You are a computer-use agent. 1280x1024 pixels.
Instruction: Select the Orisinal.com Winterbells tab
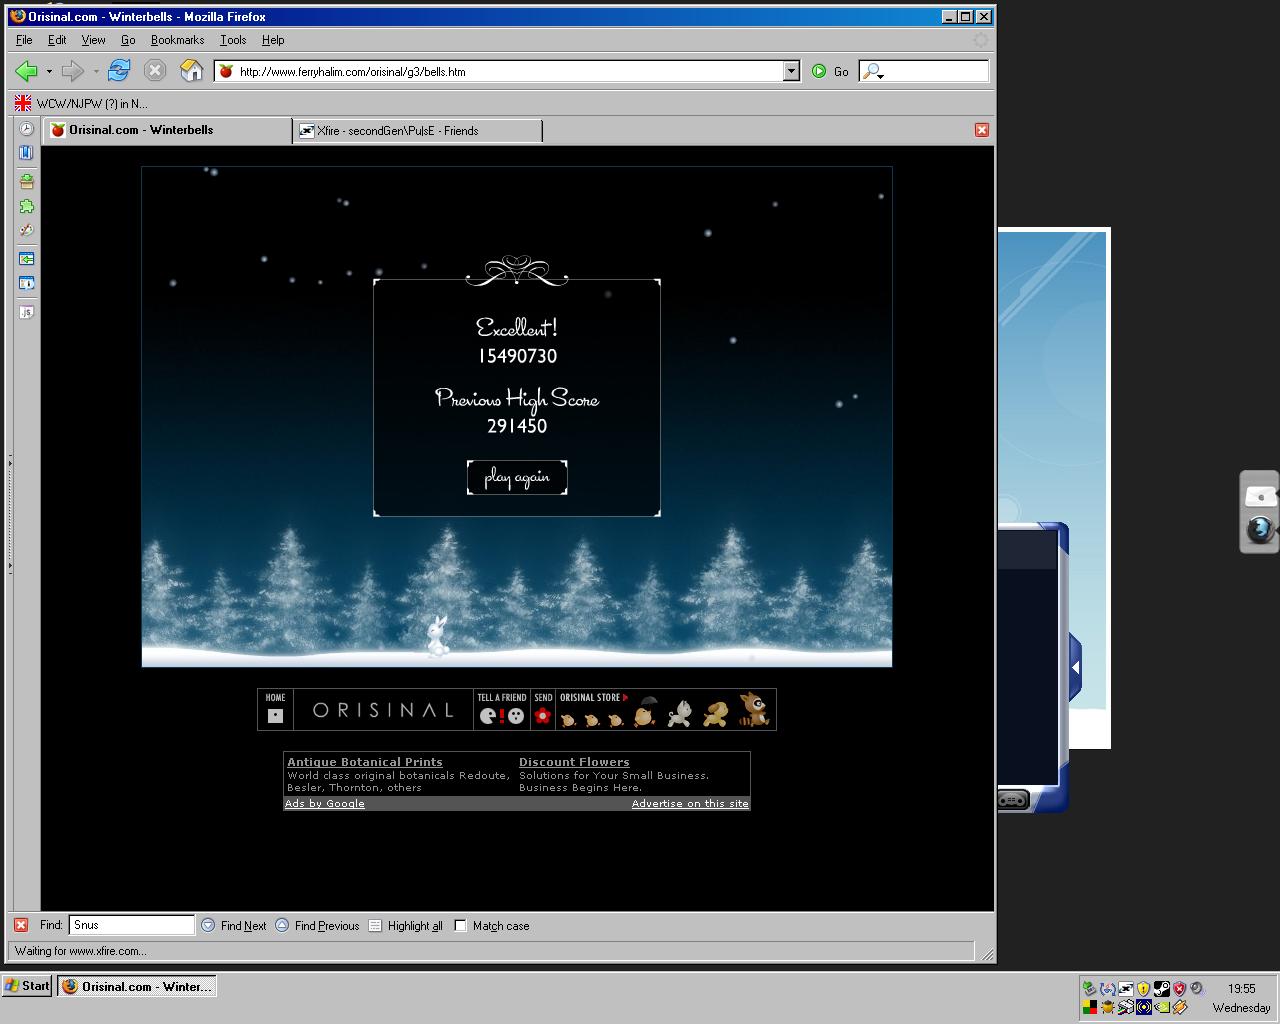click(167, 130)
